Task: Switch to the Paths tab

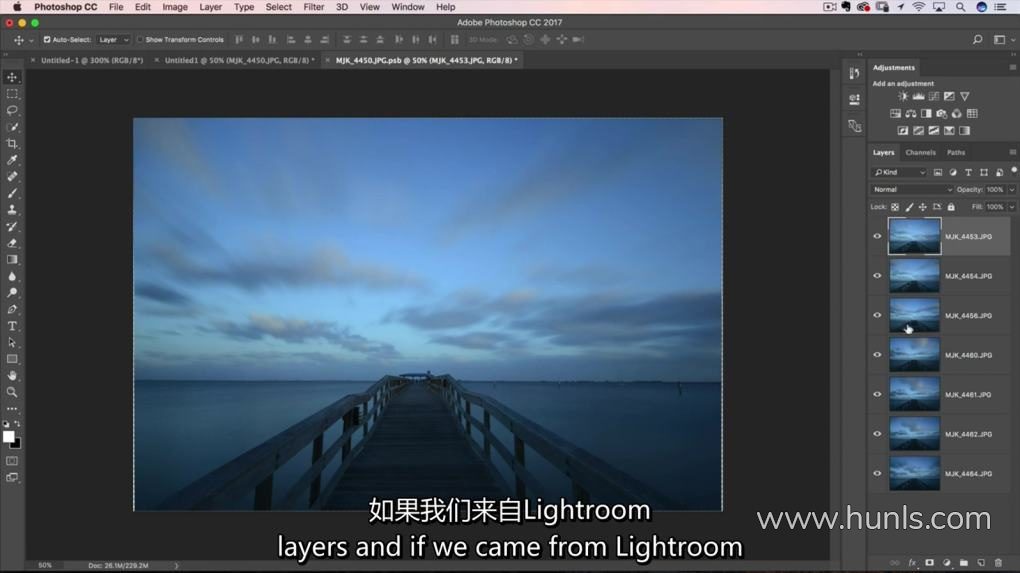Action: pyautogui.click(x=956, y=152)
